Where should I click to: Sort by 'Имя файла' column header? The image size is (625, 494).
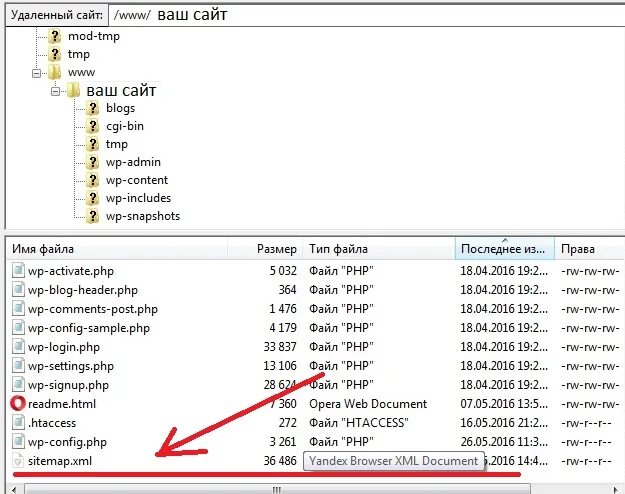point(117,249)
